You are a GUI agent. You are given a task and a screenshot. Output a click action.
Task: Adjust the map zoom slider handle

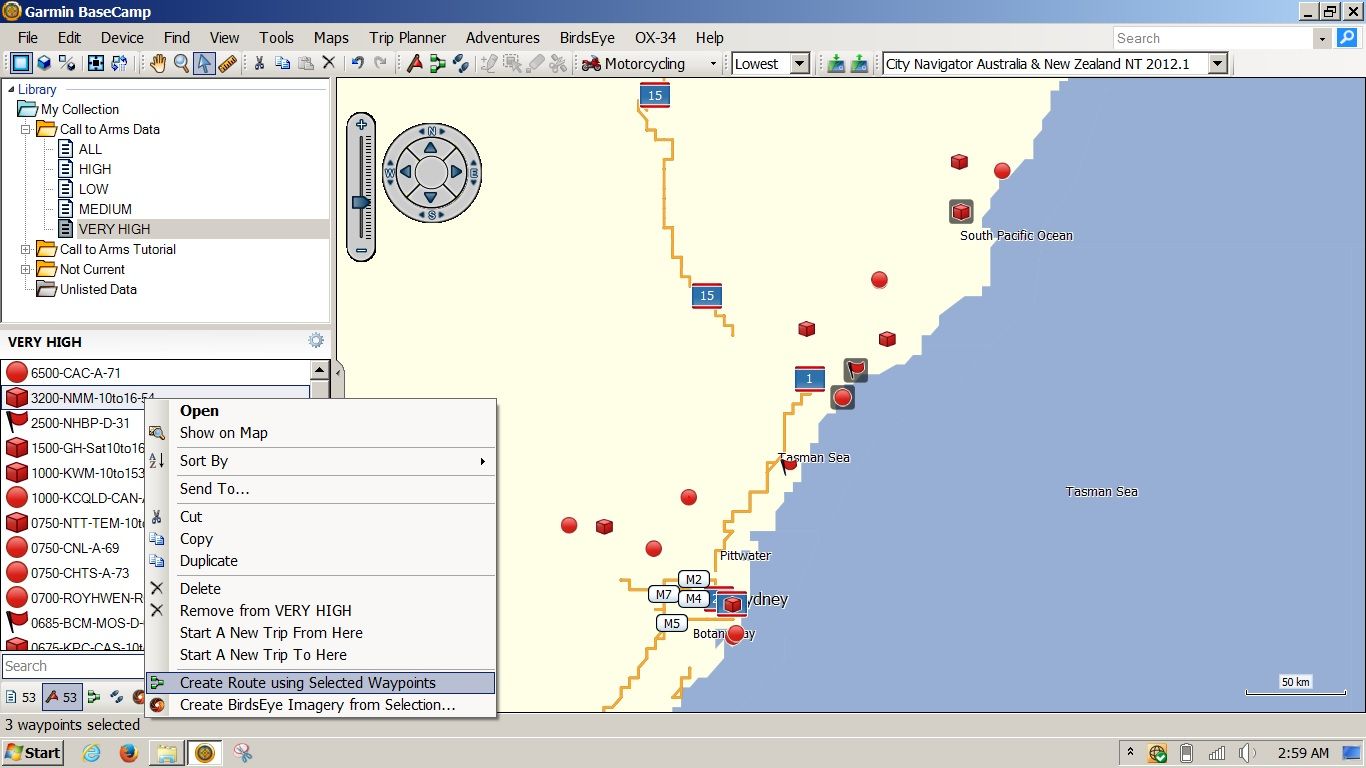click(361, 202)
